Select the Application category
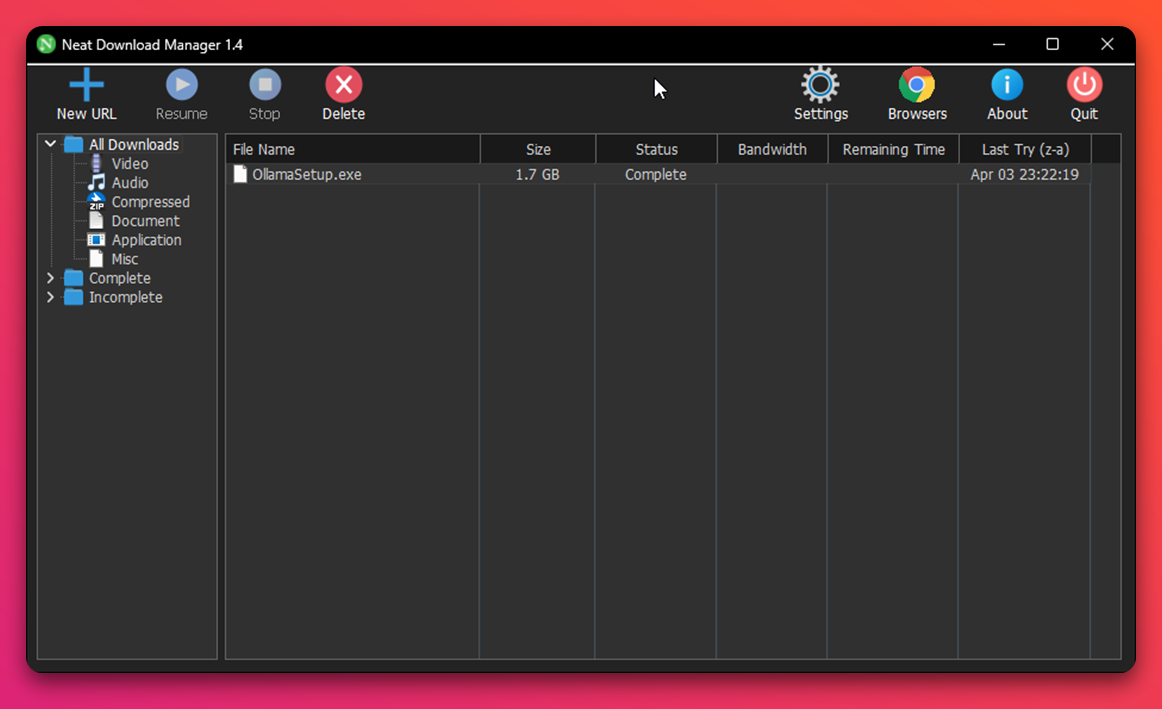Image resolution: width=1162 pixels, height=709 pixels. click(146, 240)
